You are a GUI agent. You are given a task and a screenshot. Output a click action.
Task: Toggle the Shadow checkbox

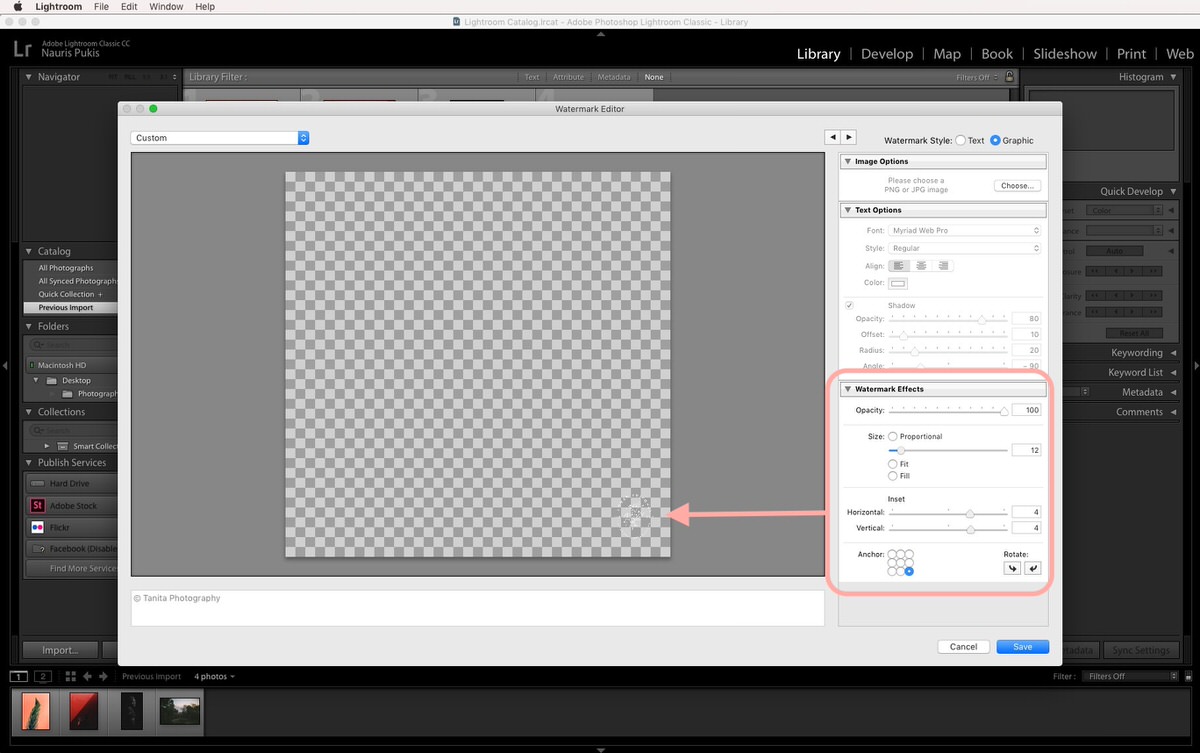click(849, 305)
